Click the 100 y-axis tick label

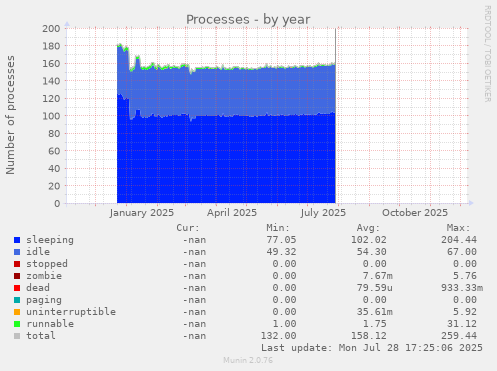click(x=51, y=116)
